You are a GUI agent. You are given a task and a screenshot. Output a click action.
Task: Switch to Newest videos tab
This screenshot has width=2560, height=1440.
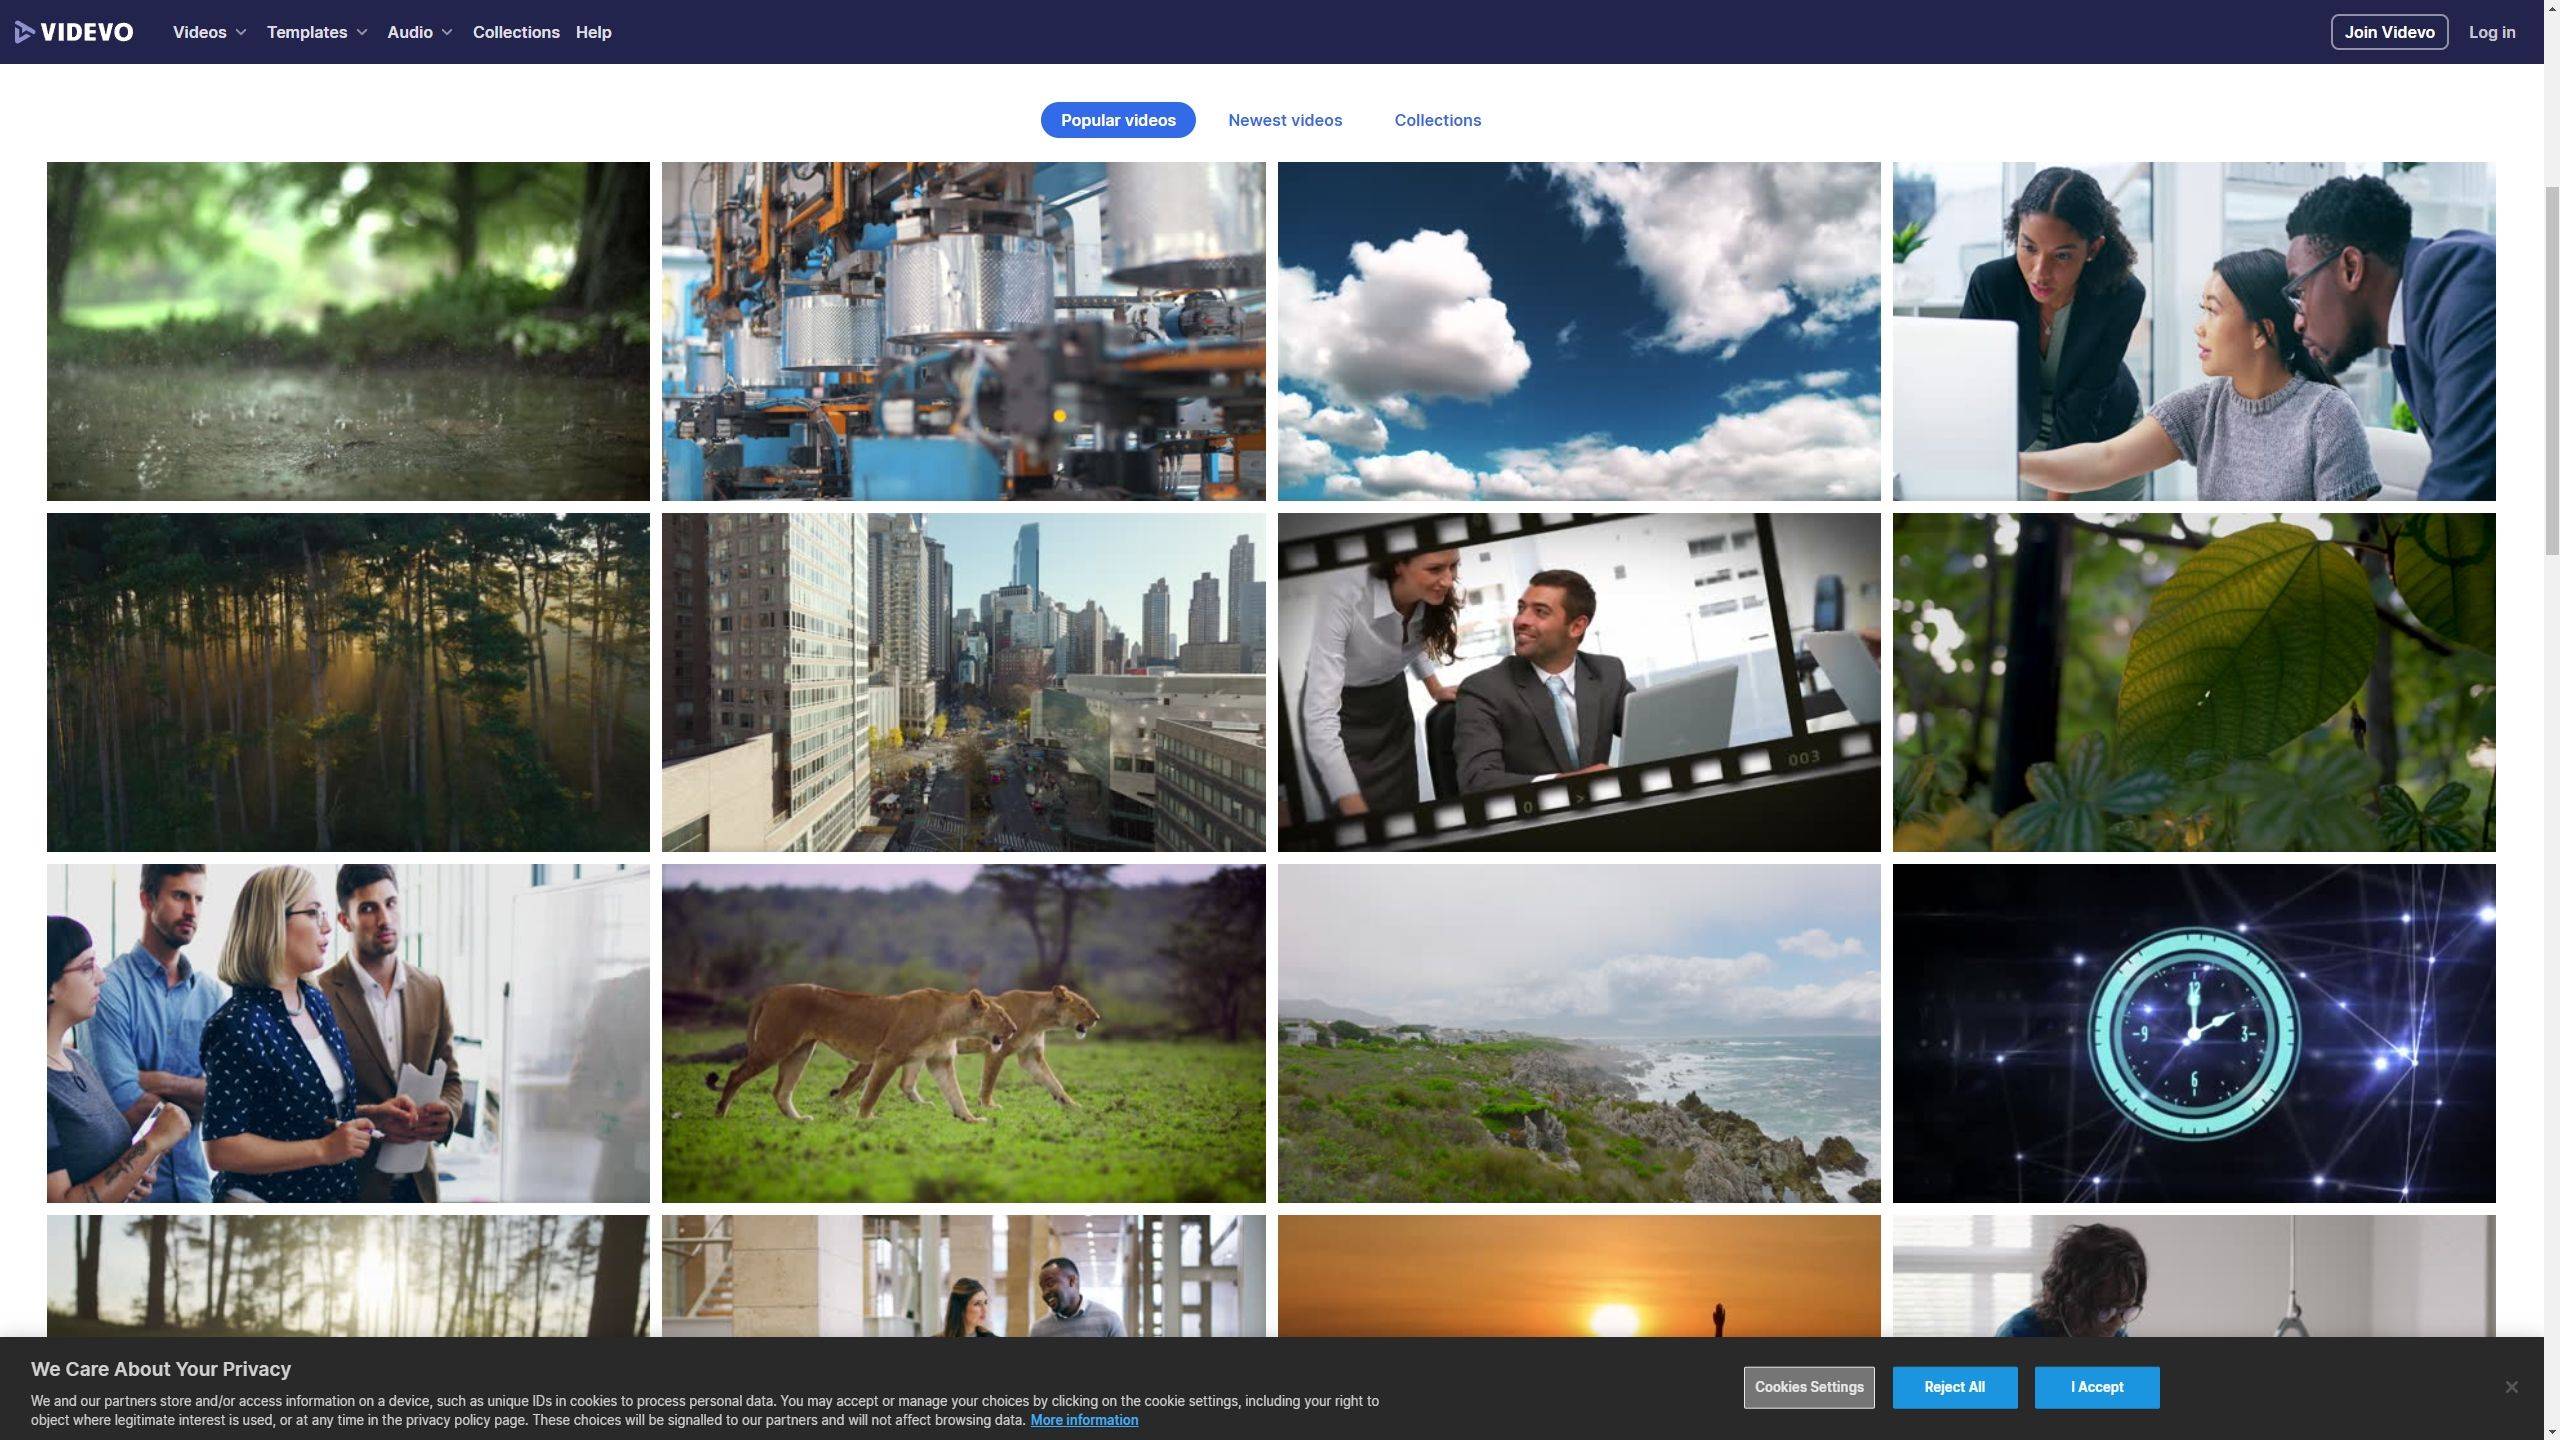click(1285, 120)
